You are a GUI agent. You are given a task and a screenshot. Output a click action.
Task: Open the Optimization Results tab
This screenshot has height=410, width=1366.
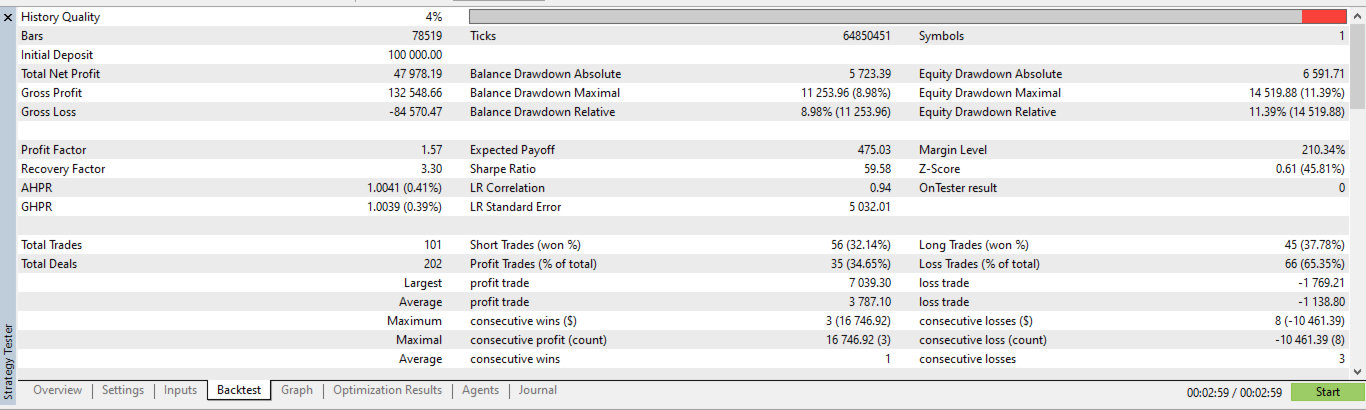(x=387, y=391)
